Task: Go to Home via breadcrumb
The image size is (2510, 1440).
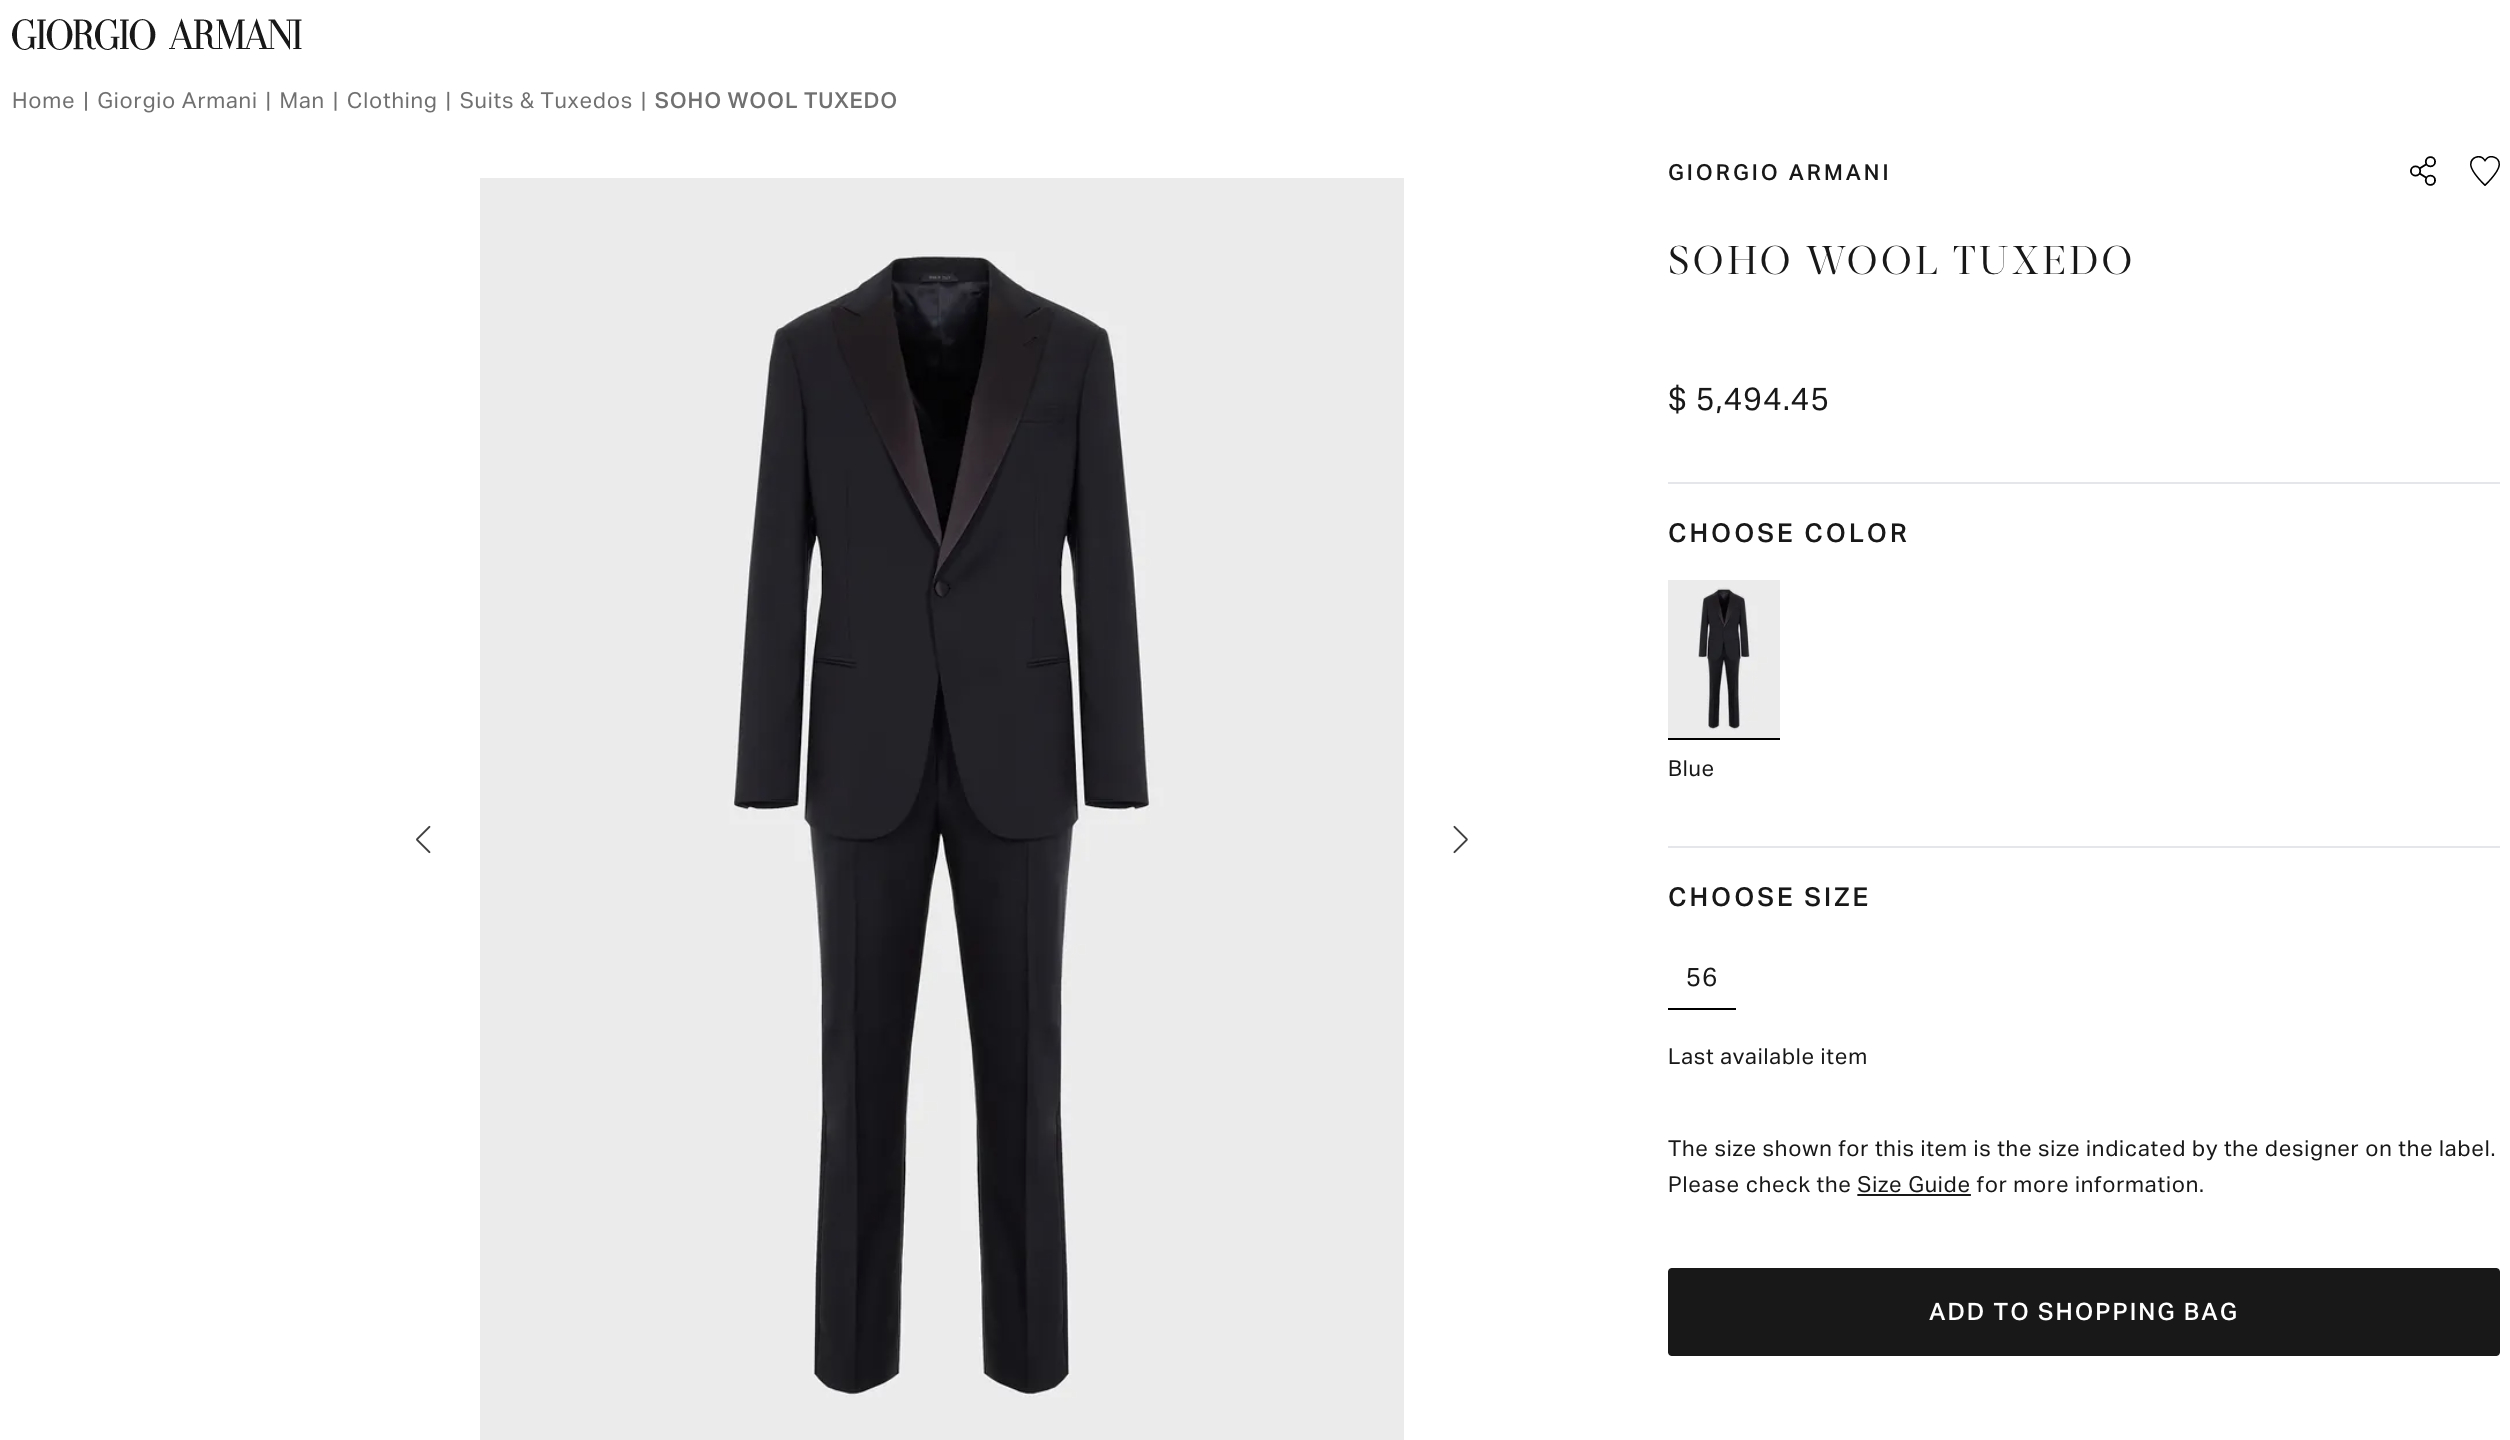Action: (x=43, y=100)
